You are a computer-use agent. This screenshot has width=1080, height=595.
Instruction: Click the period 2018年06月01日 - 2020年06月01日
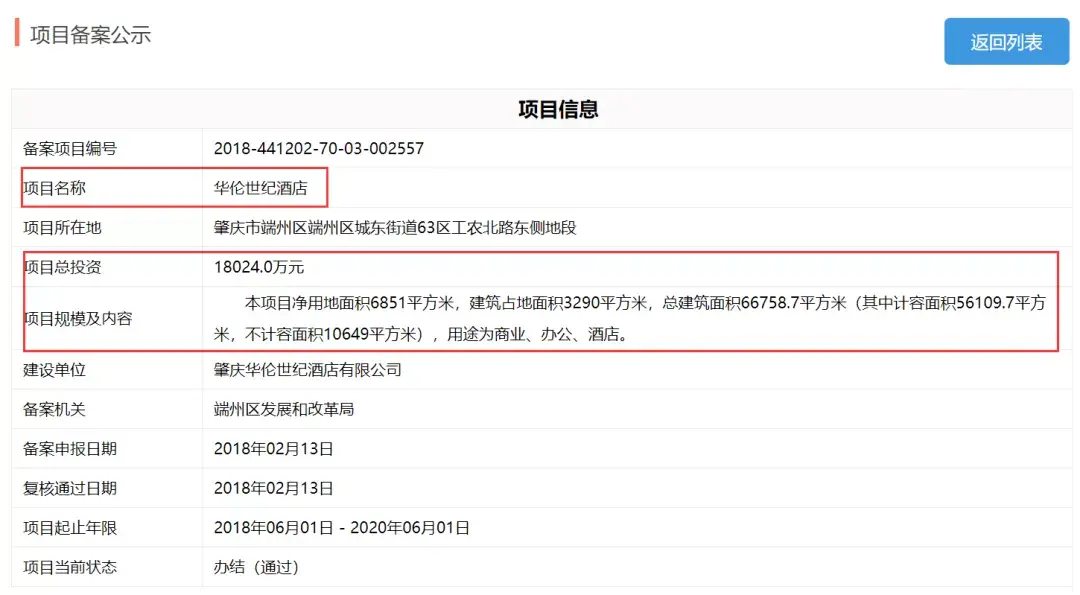tap(341, 528)
